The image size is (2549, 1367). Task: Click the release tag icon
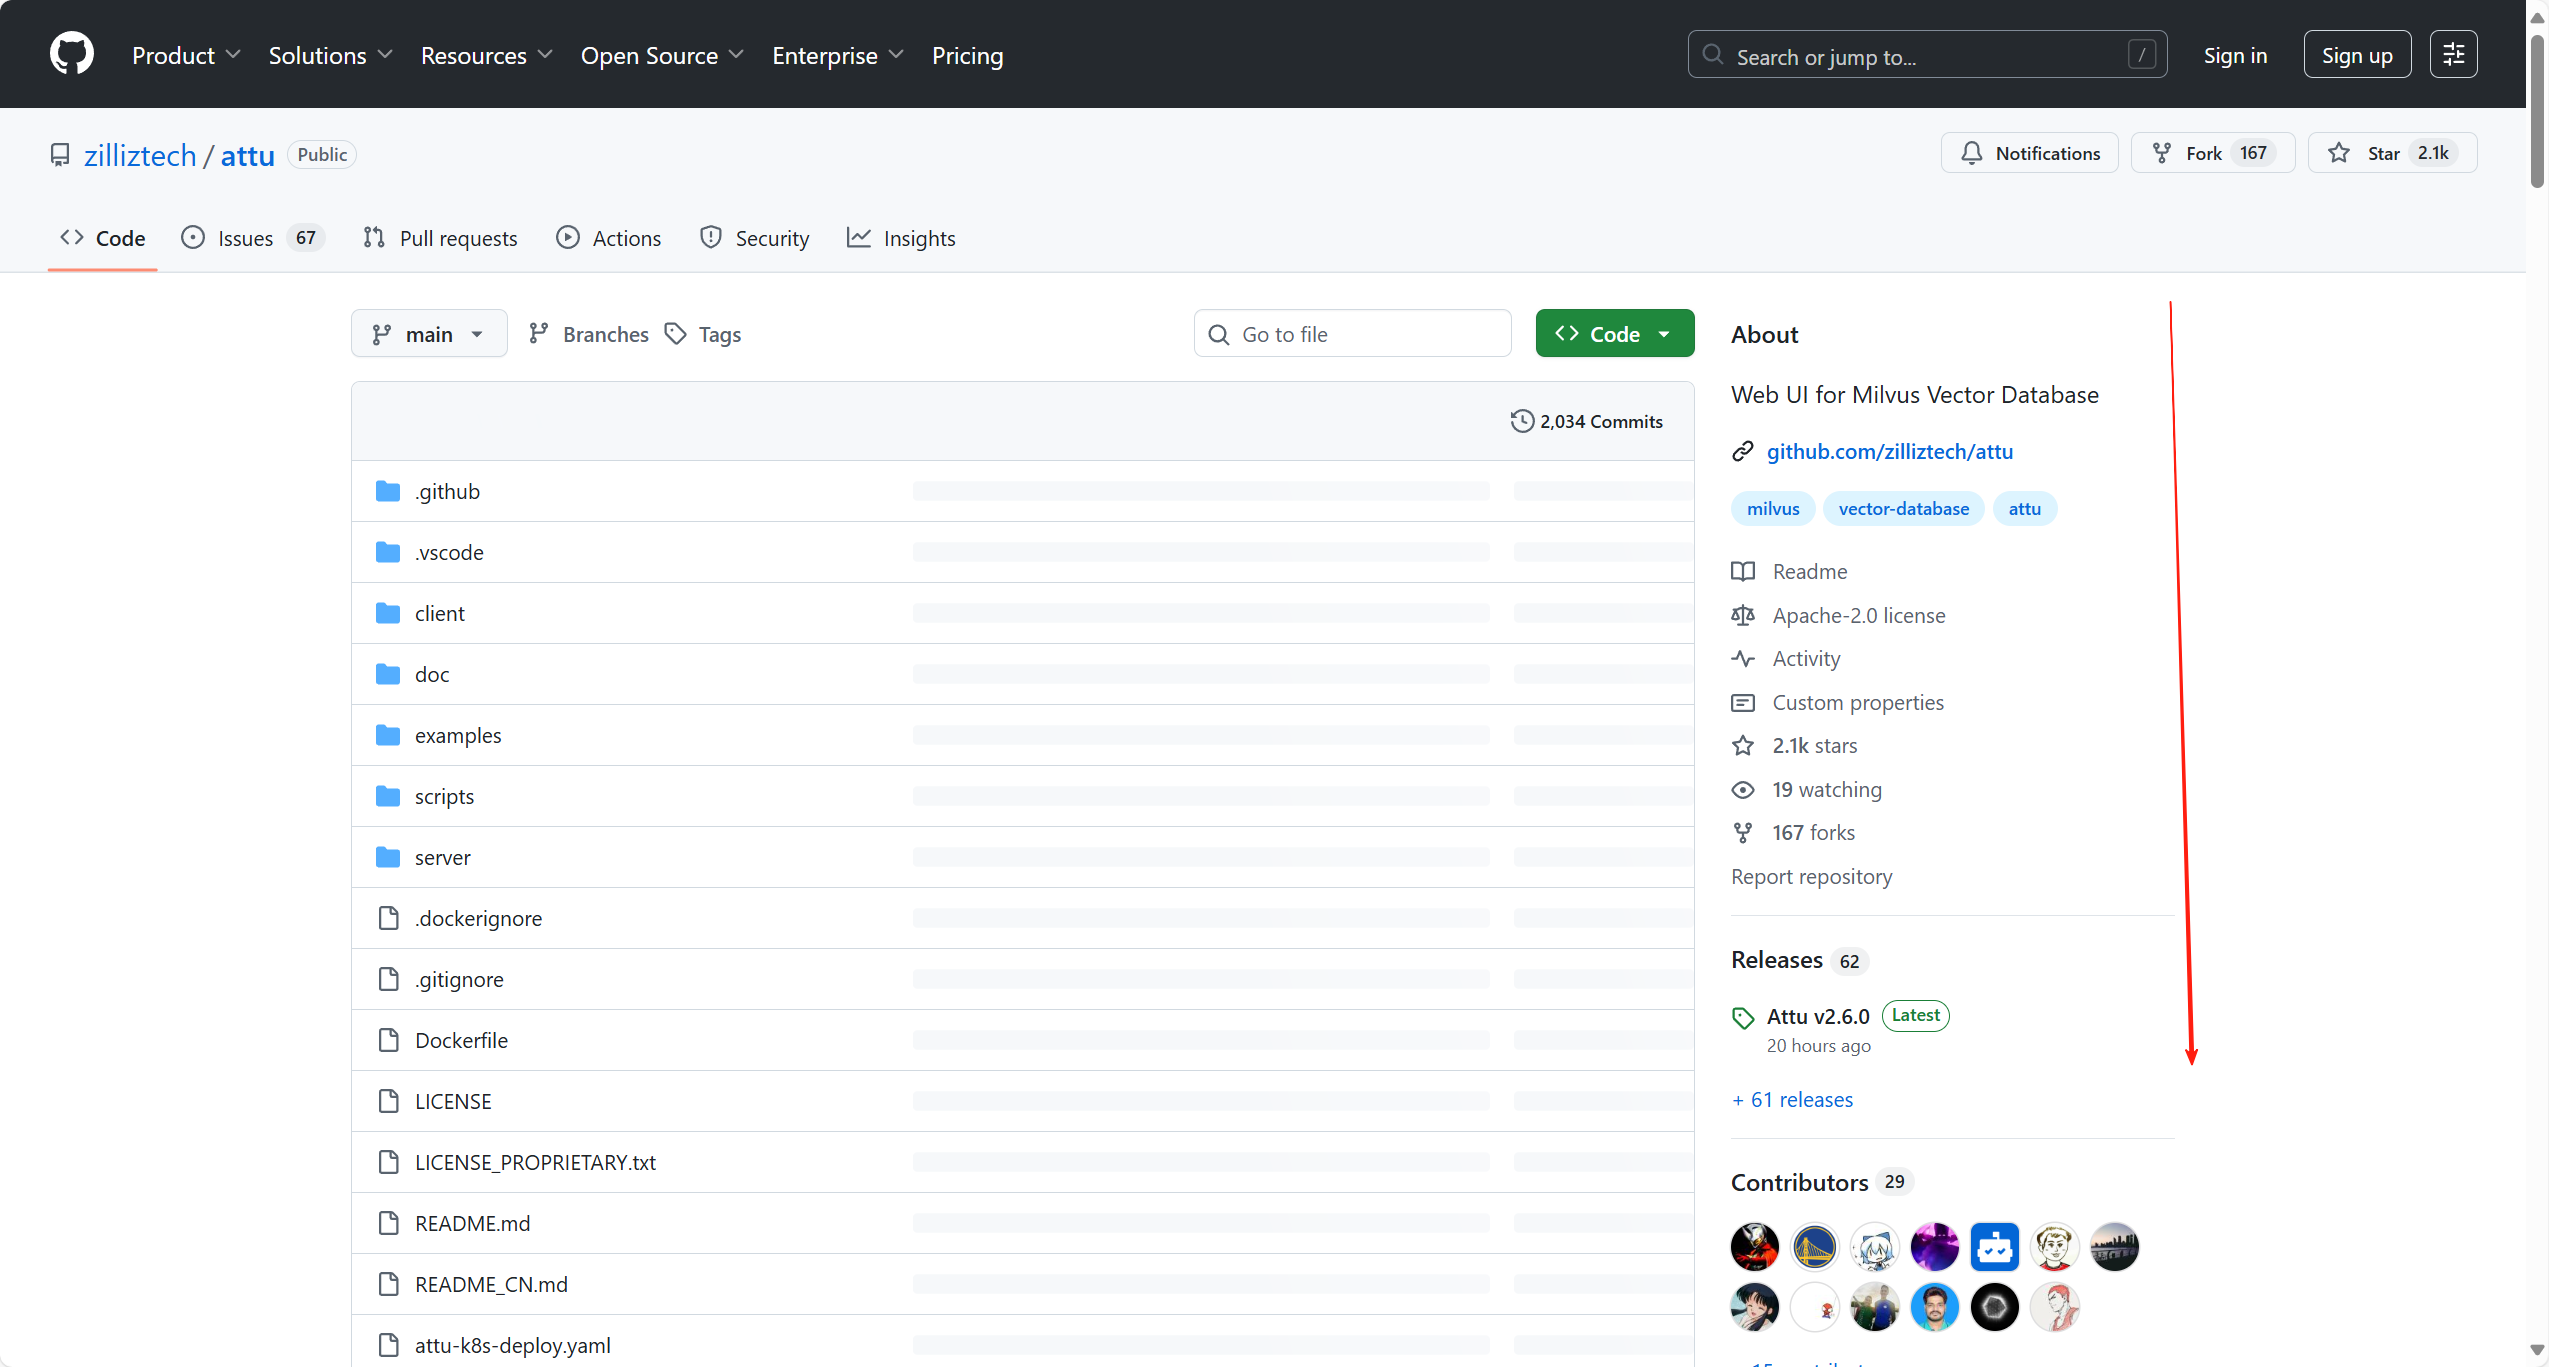click(x=1743, y=1017)
